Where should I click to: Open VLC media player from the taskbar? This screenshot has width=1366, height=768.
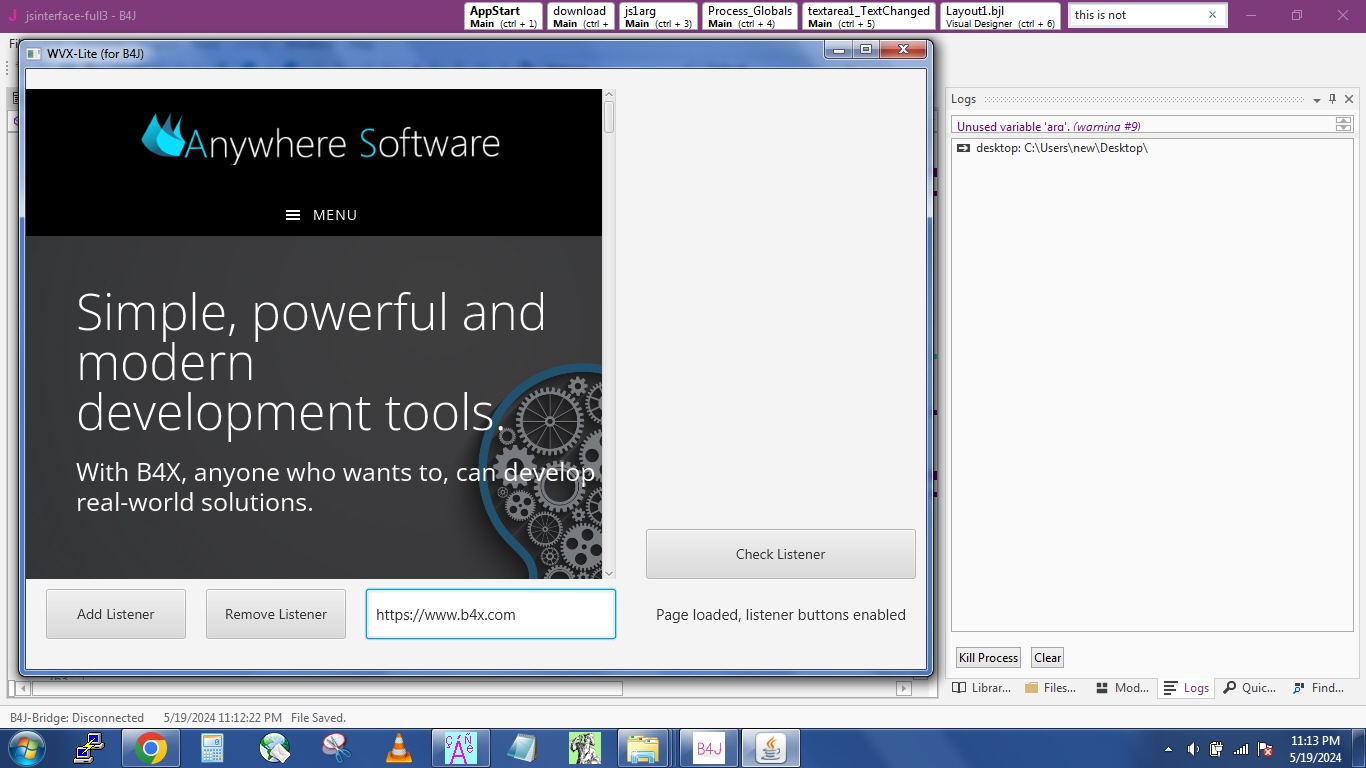pos(398,748)
